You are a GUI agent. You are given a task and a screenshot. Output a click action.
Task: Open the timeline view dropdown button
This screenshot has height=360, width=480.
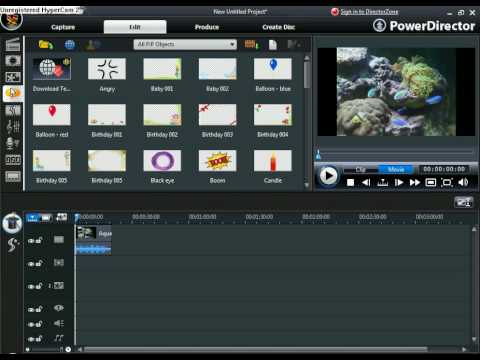tap(32, 218)
